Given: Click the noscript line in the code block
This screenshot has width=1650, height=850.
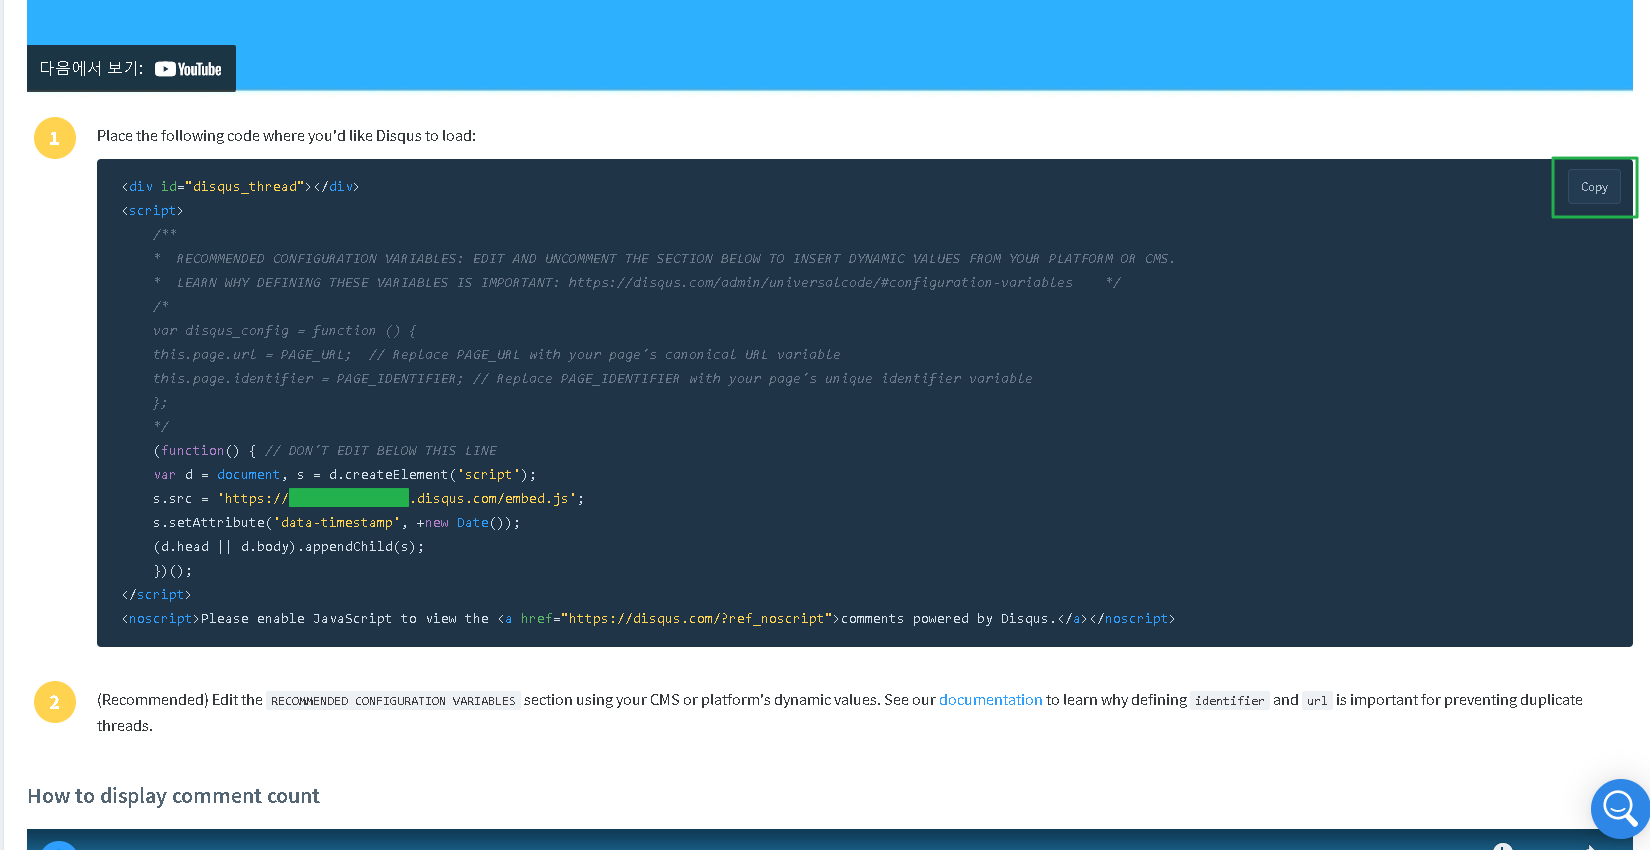Looking at the screenshot, I should (648, 619).
